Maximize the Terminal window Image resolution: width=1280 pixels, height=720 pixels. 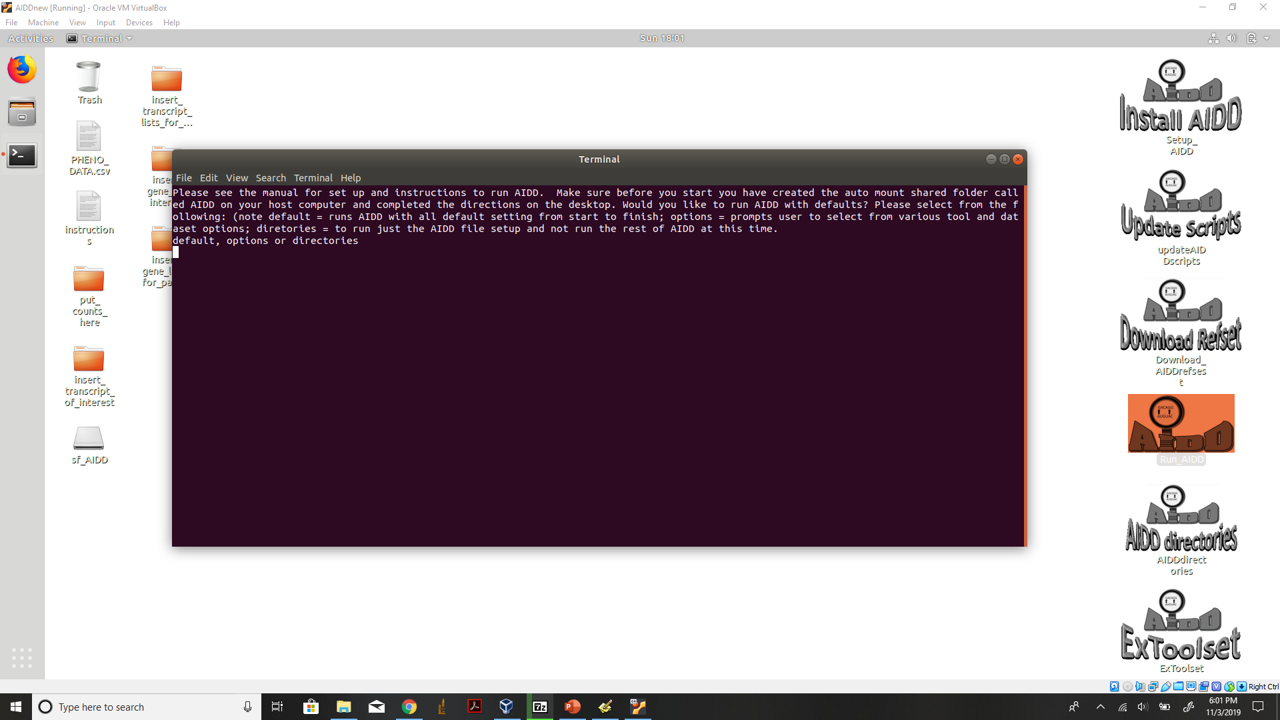[x=1005, y=159]
